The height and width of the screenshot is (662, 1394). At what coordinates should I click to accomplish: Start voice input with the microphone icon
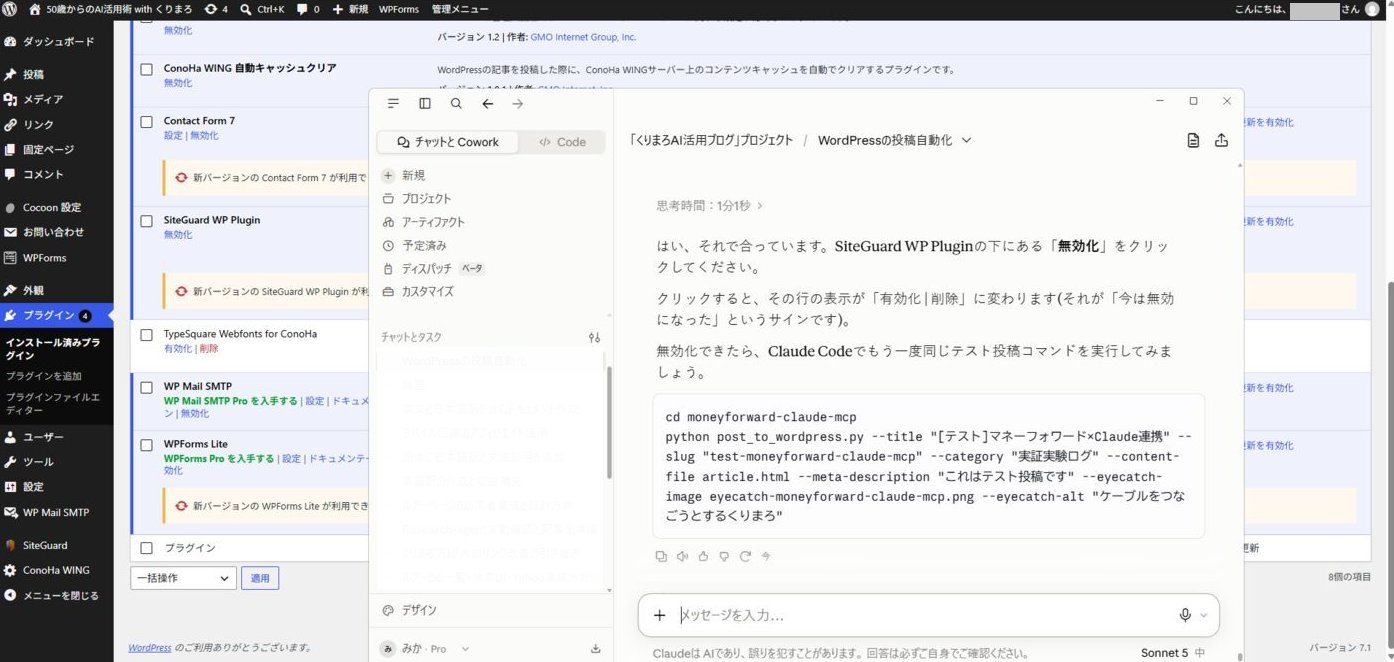tap(1185, 615)
